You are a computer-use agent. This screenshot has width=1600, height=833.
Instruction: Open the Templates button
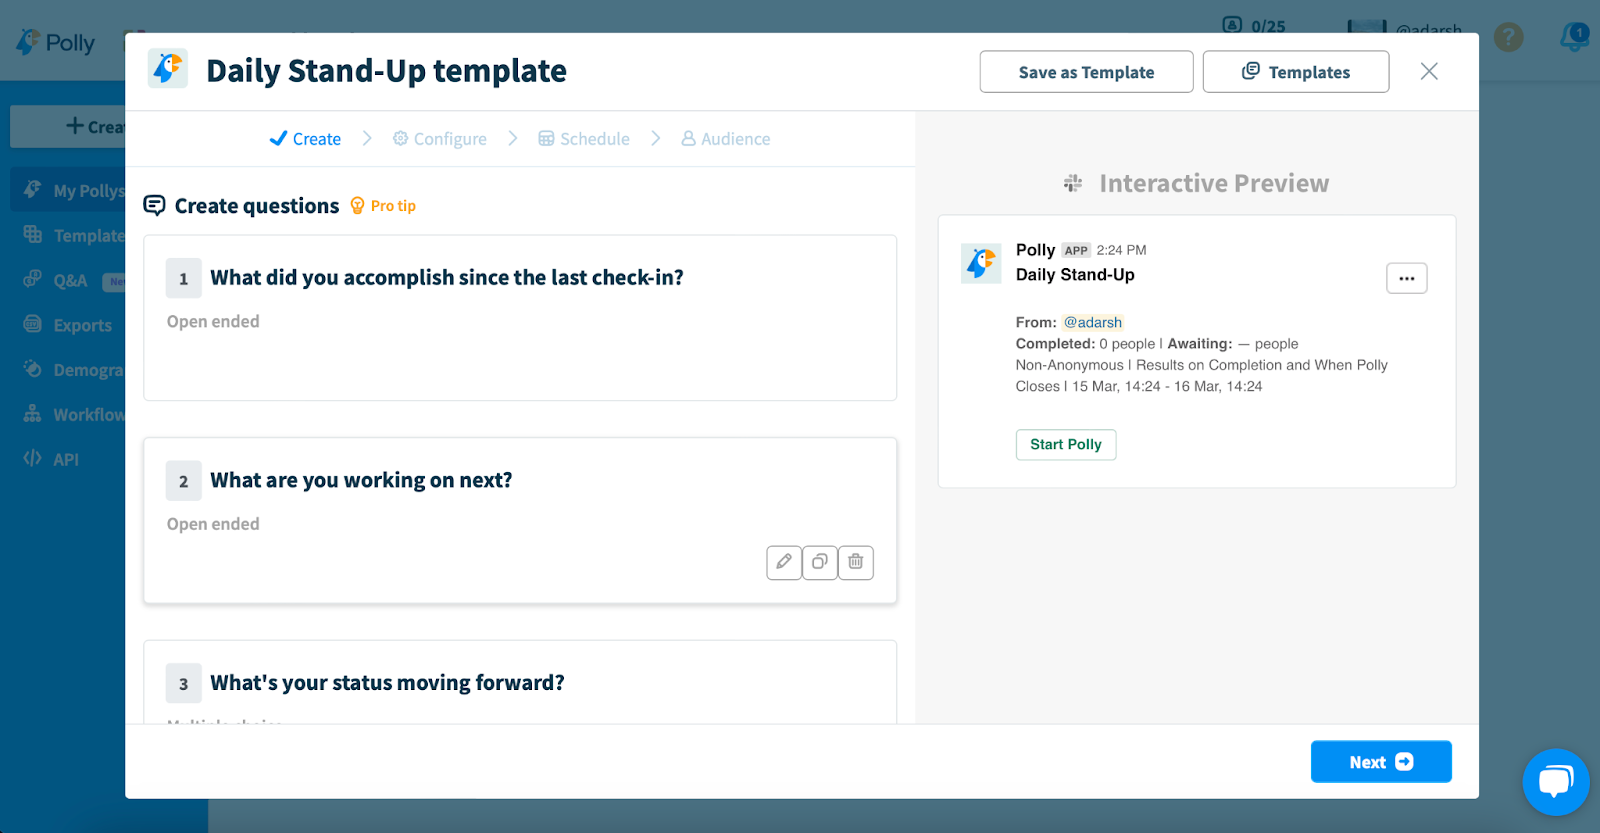click(1296, 72)
